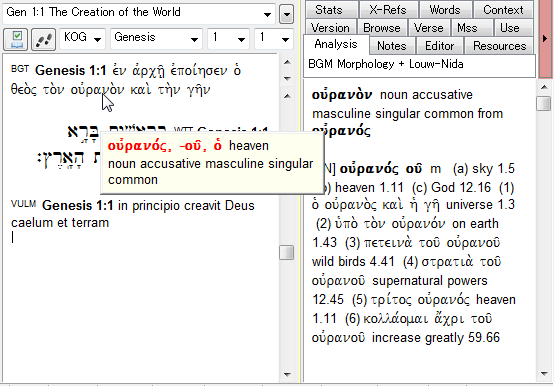Click scroll-up arrow of verse pane scrollbar

(287, 63)
